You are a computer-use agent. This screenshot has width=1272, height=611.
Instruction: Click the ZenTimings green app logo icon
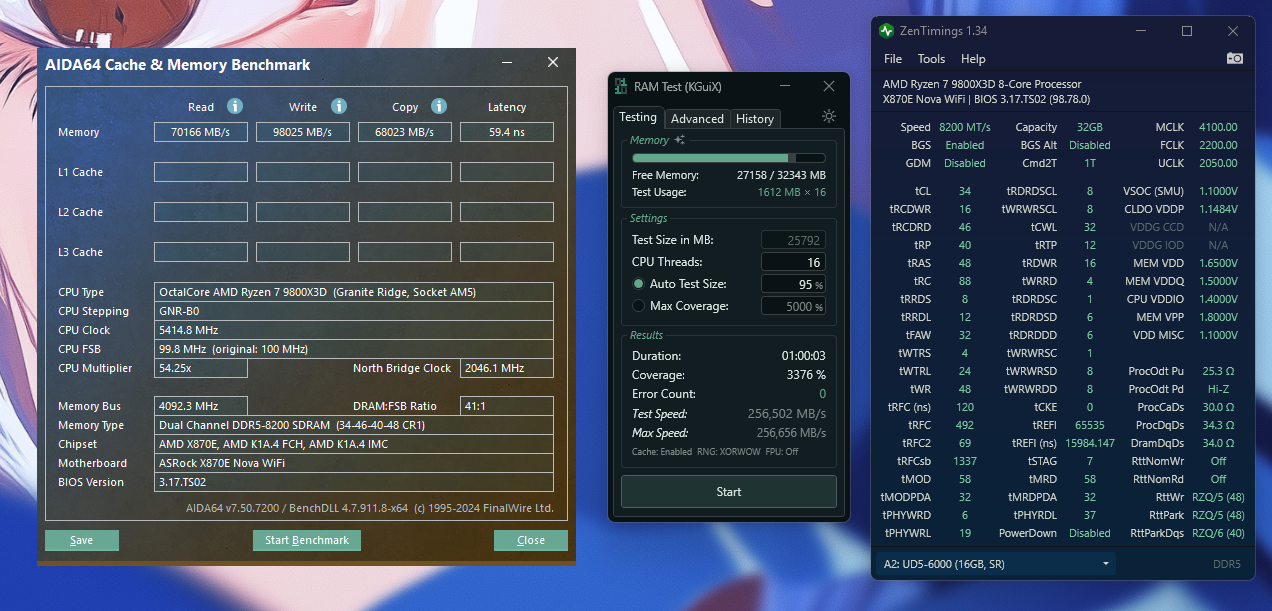click(886, 31)
